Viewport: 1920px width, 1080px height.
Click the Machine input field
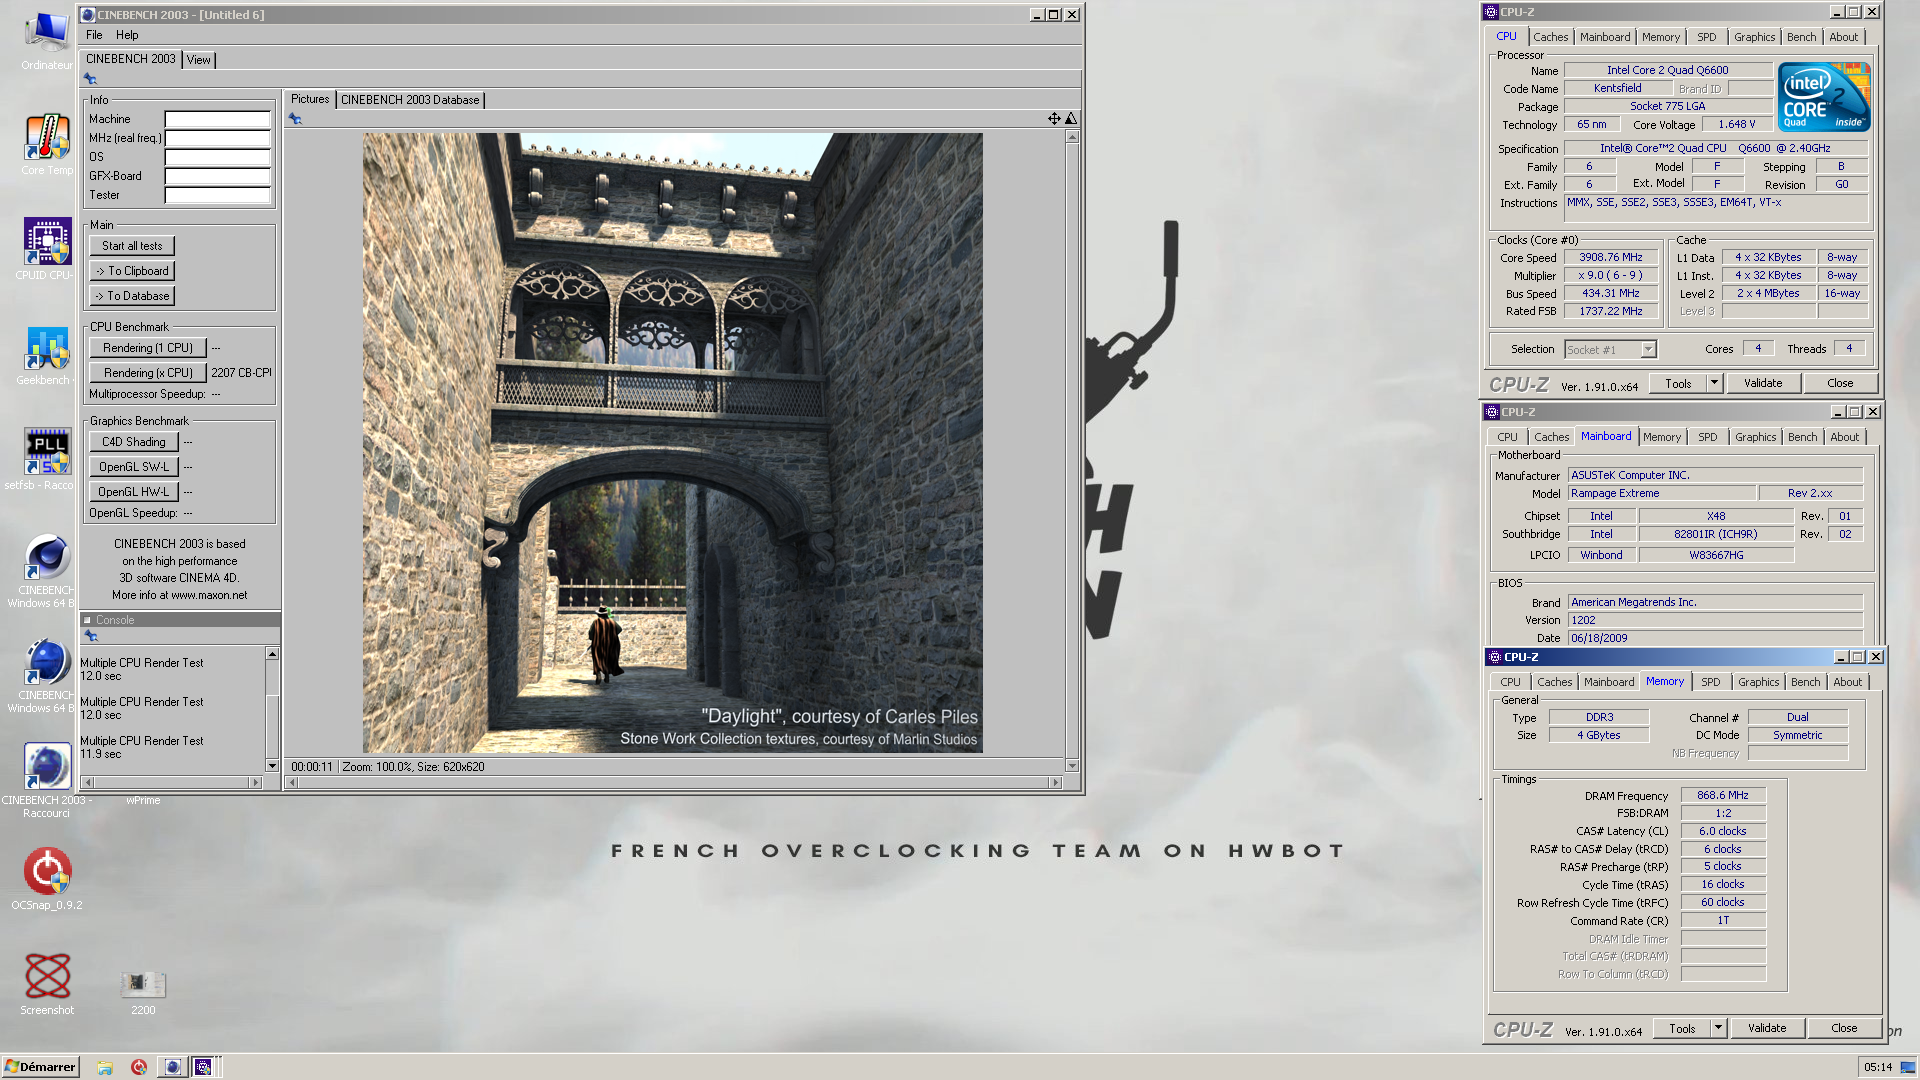pos(218,119)
